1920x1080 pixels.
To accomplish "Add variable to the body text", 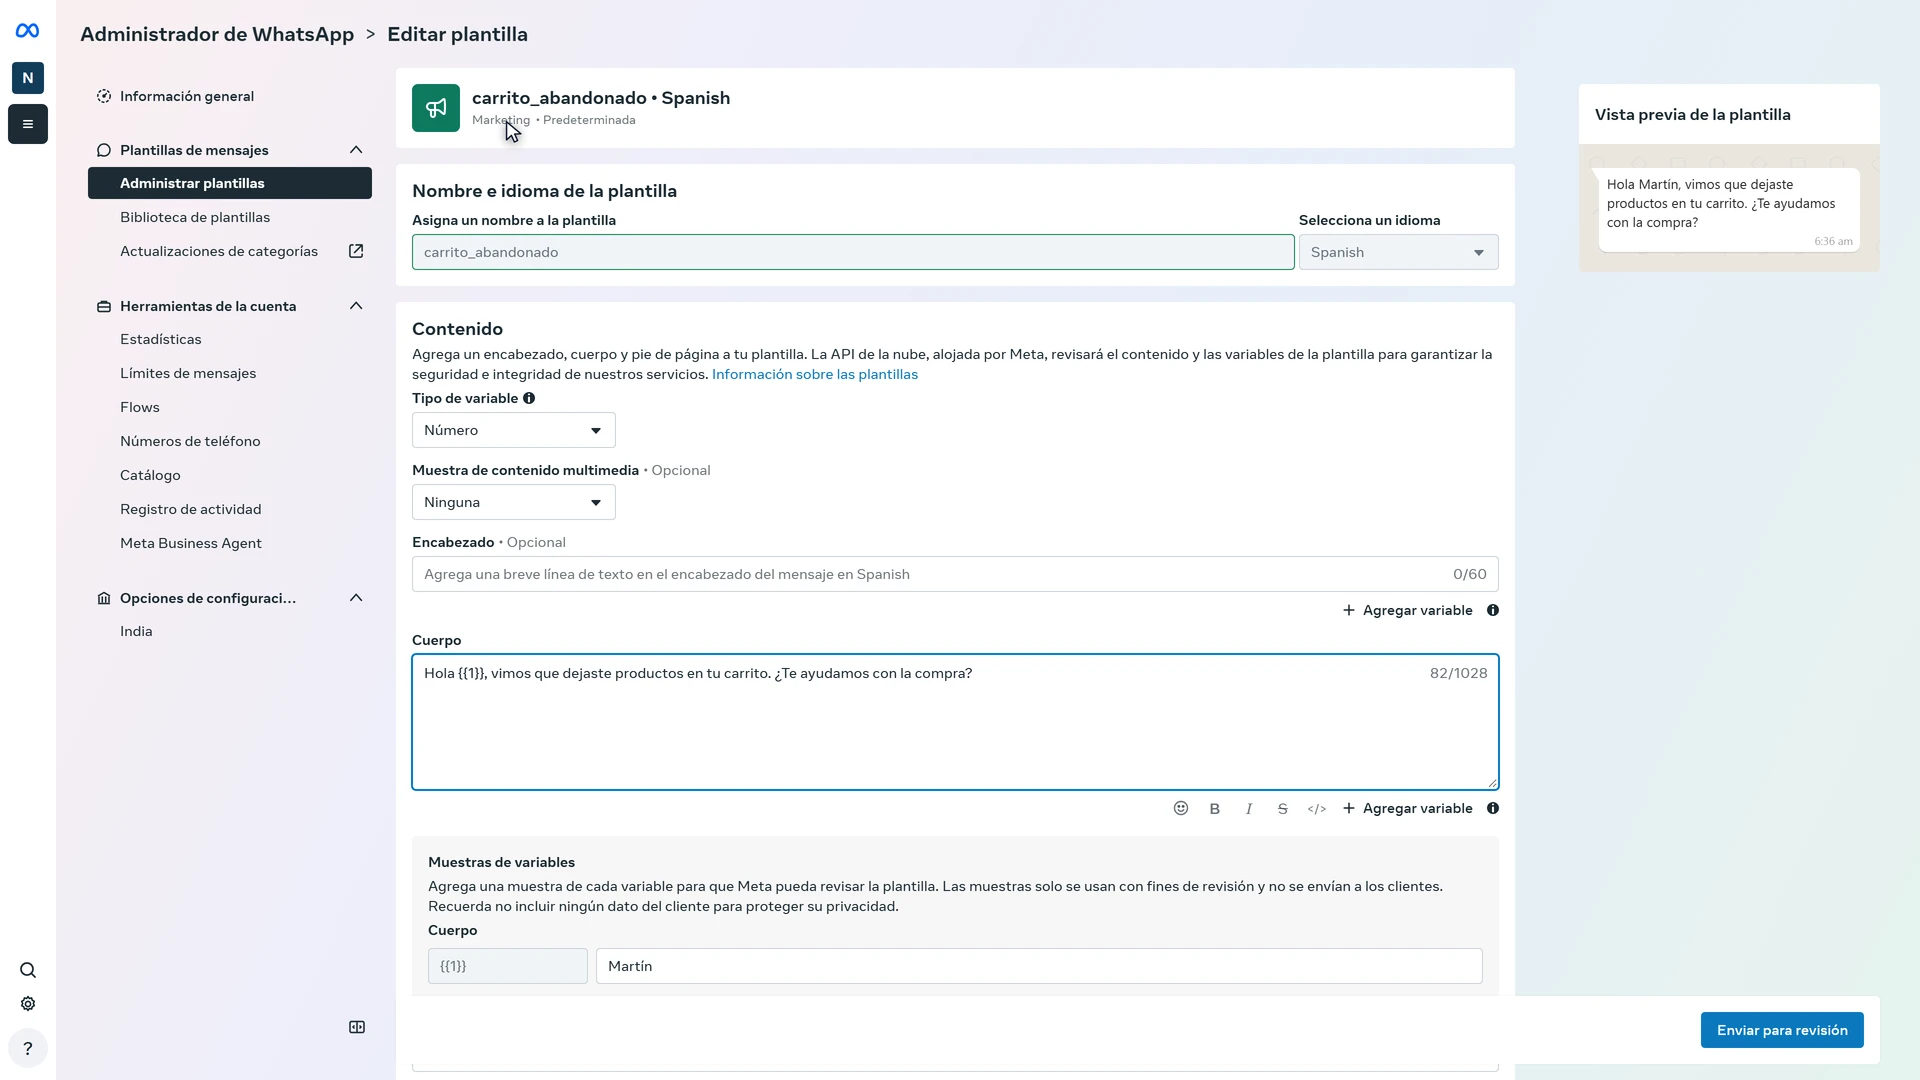I will click(1407, 808).
